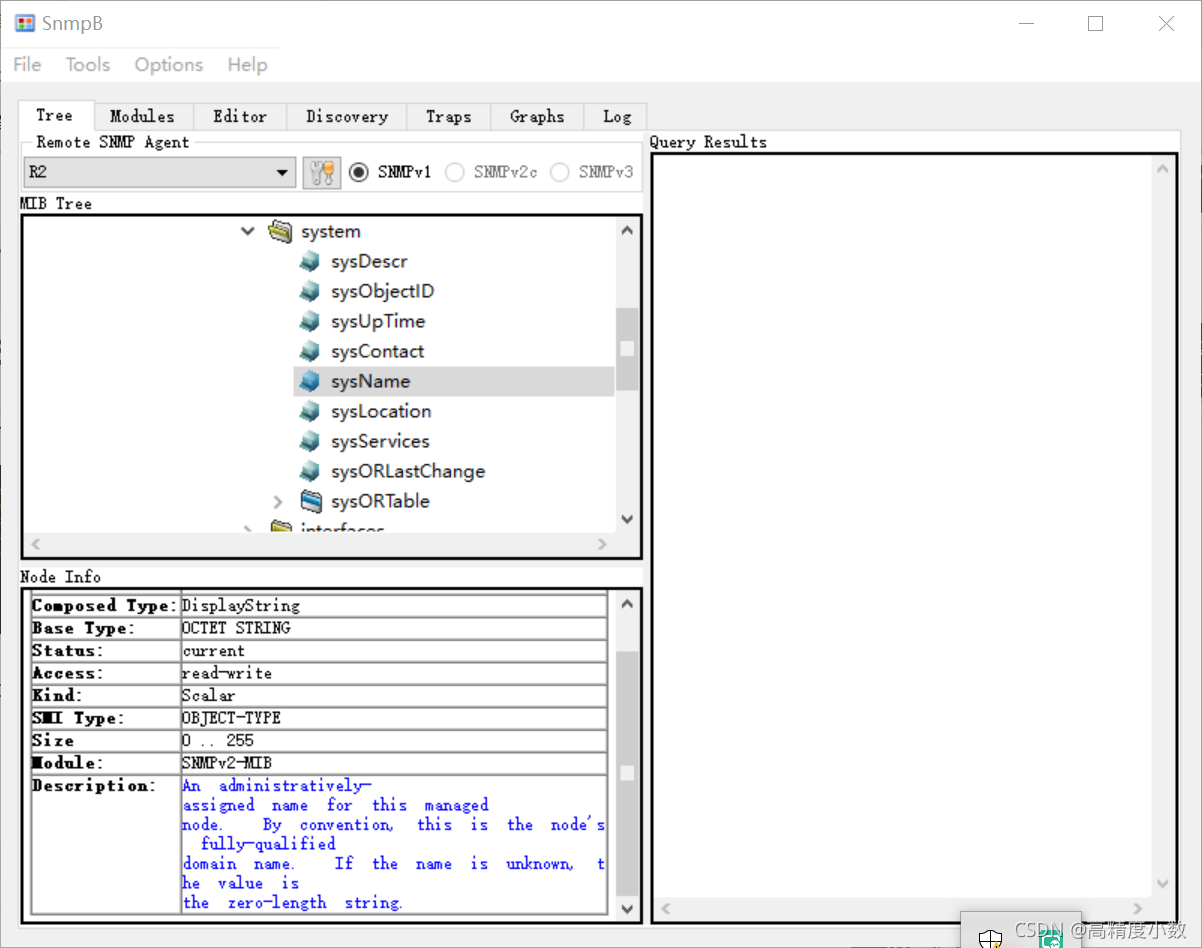The image size is (1202, 948).
Task: Click the sysObjectID node icon
Action: point(310,292)
